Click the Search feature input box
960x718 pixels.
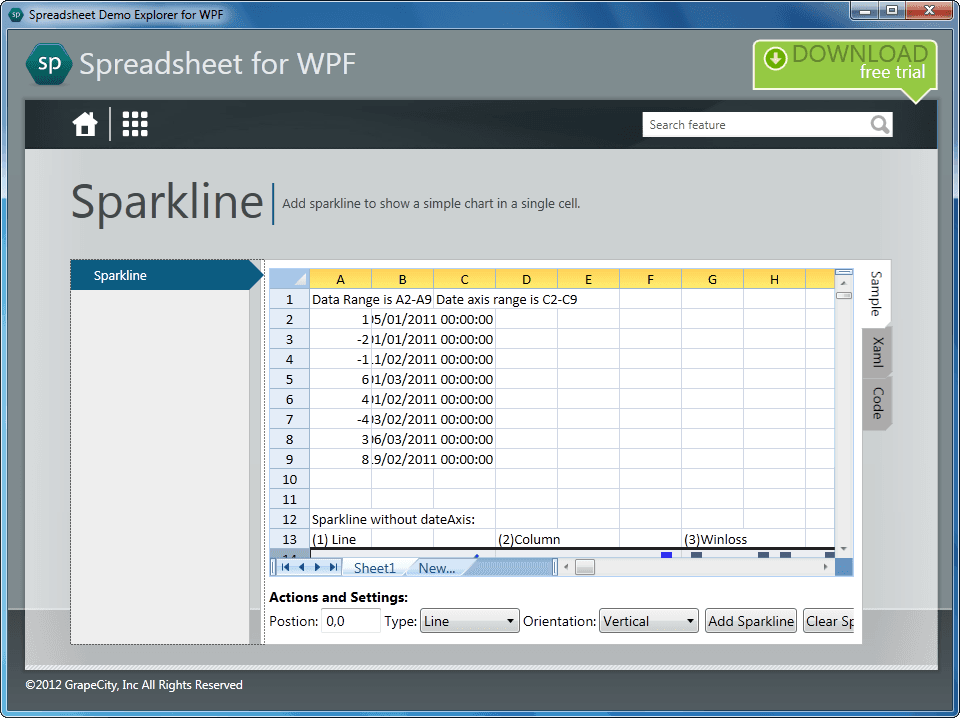pyautogui.click(x=756, y=125)
